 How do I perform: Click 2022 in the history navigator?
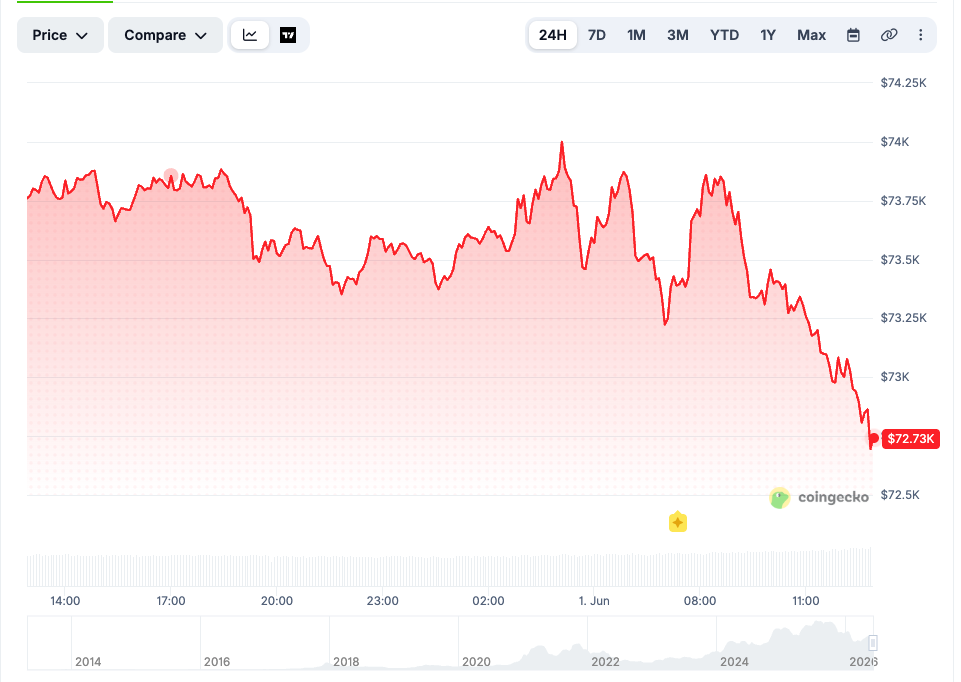click(x=605, y=662)
